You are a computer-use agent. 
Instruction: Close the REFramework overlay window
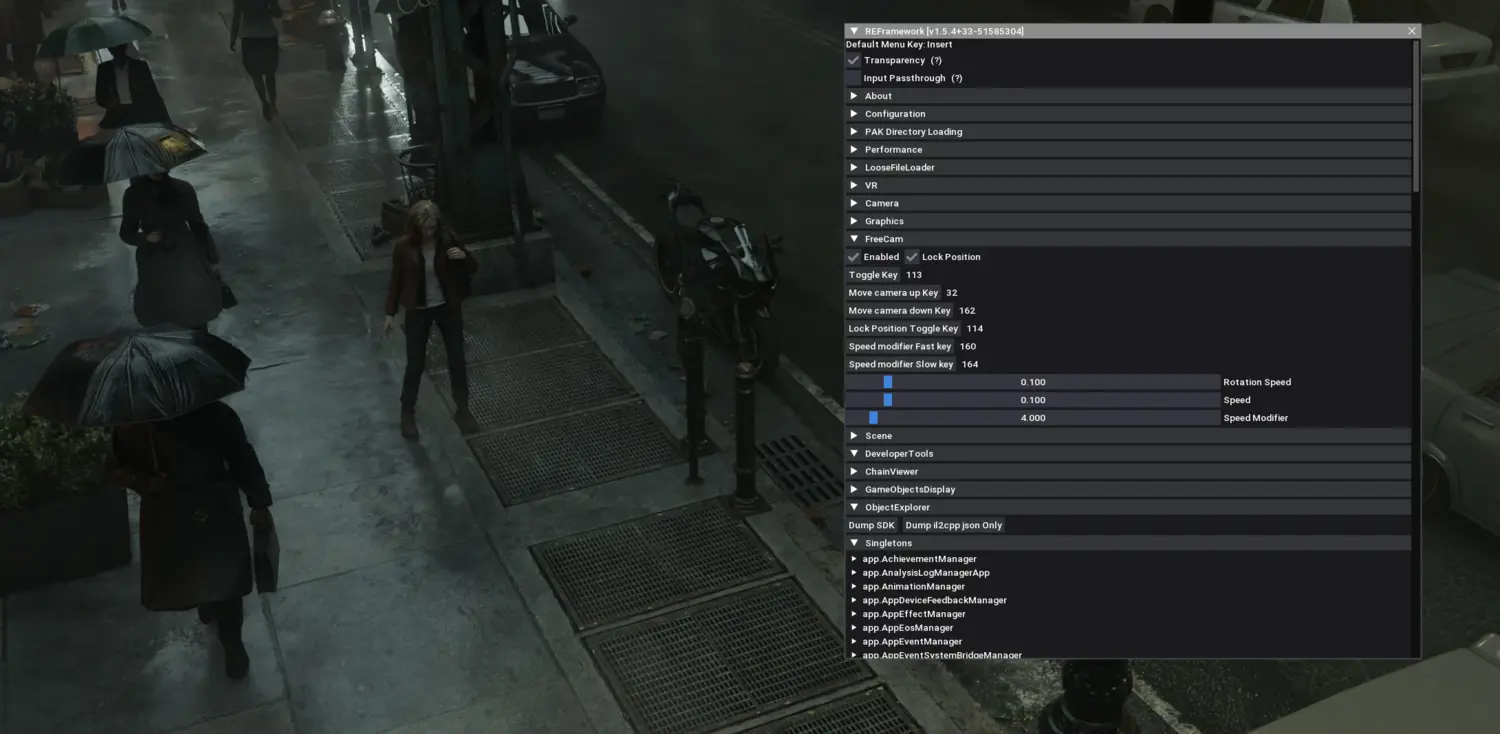[x=1411, y=31]
